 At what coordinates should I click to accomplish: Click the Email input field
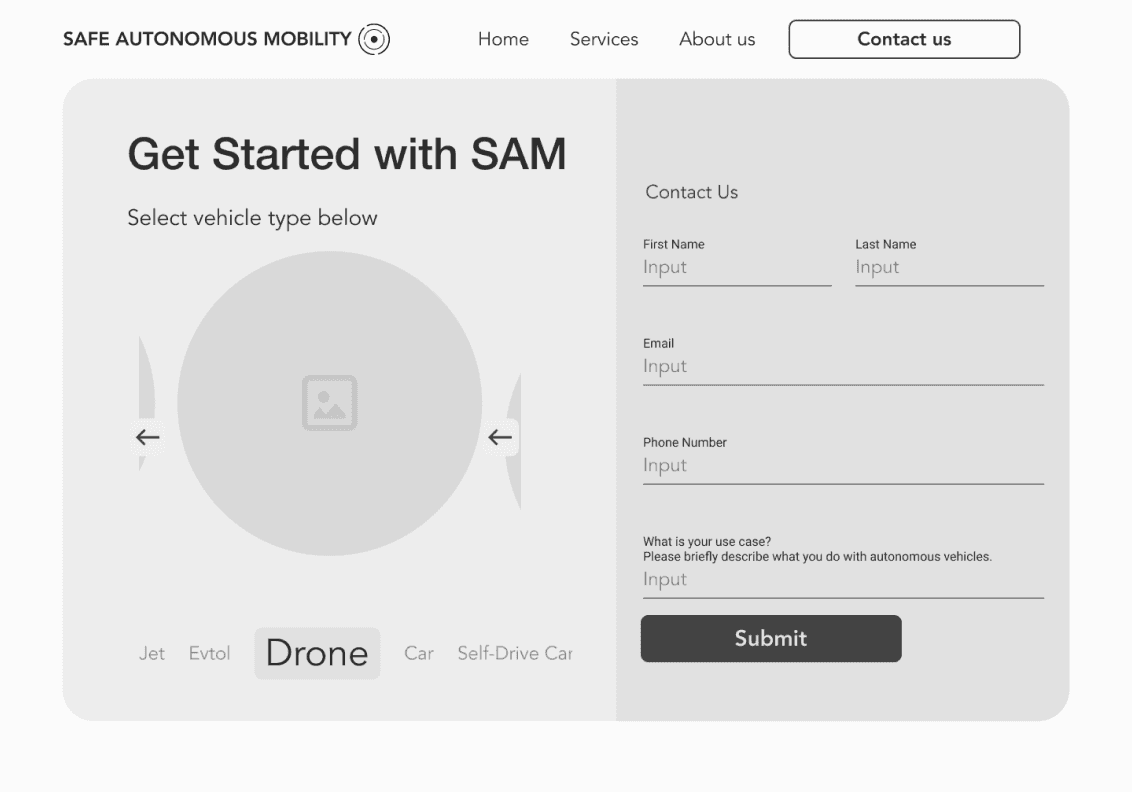[843, 367]
